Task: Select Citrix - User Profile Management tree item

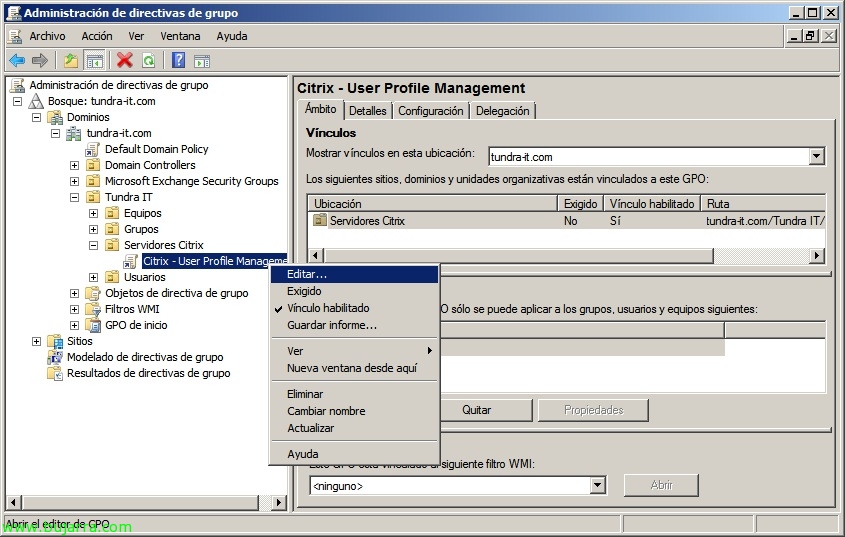Action: pos(214,261)
